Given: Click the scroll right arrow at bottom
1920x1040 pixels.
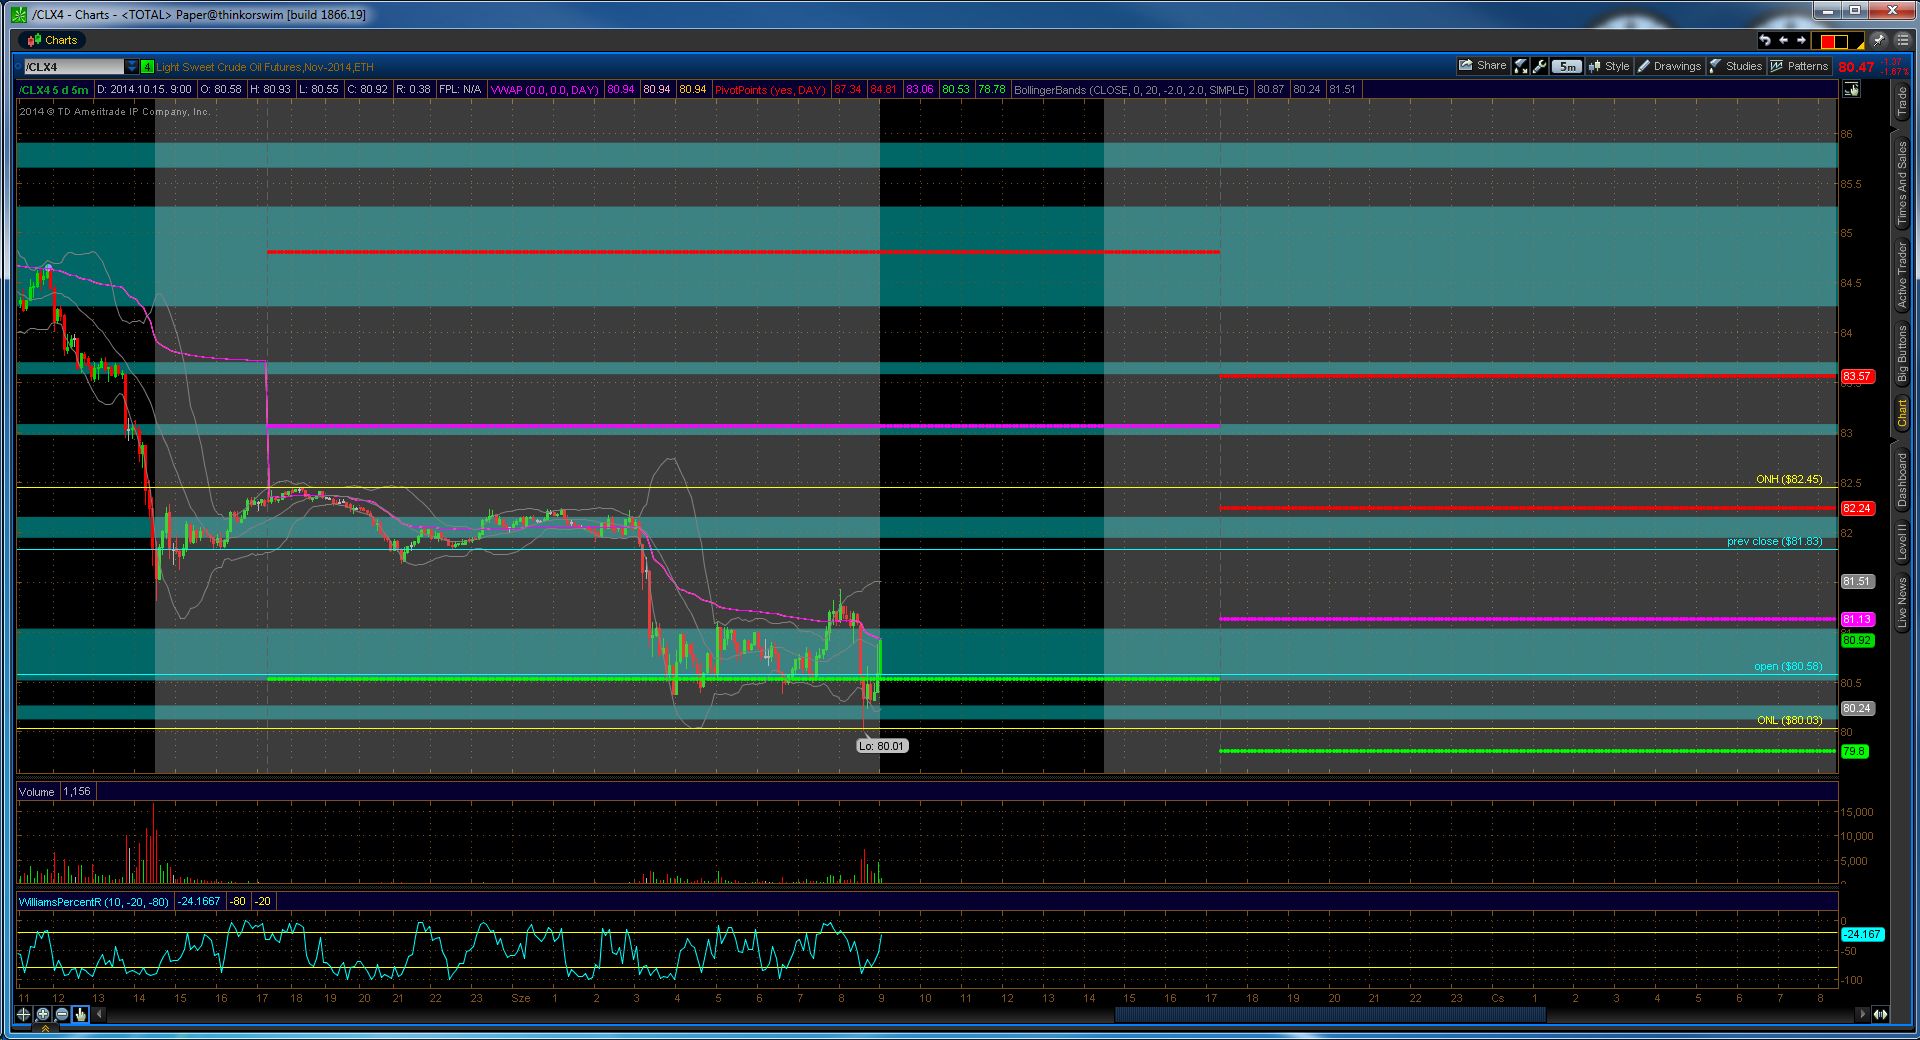Looking at the screenshot, I should [x=1861, y=1014].
